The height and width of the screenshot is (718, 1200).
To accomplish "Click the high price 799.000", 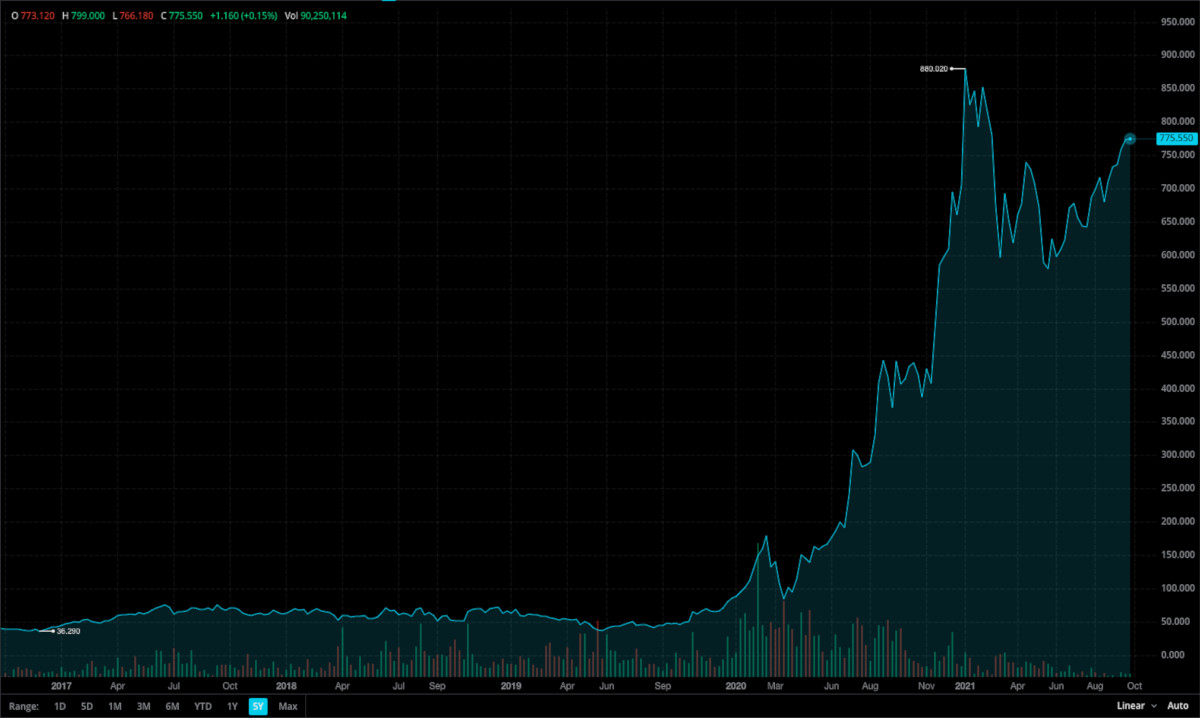I will click(87, 16).
